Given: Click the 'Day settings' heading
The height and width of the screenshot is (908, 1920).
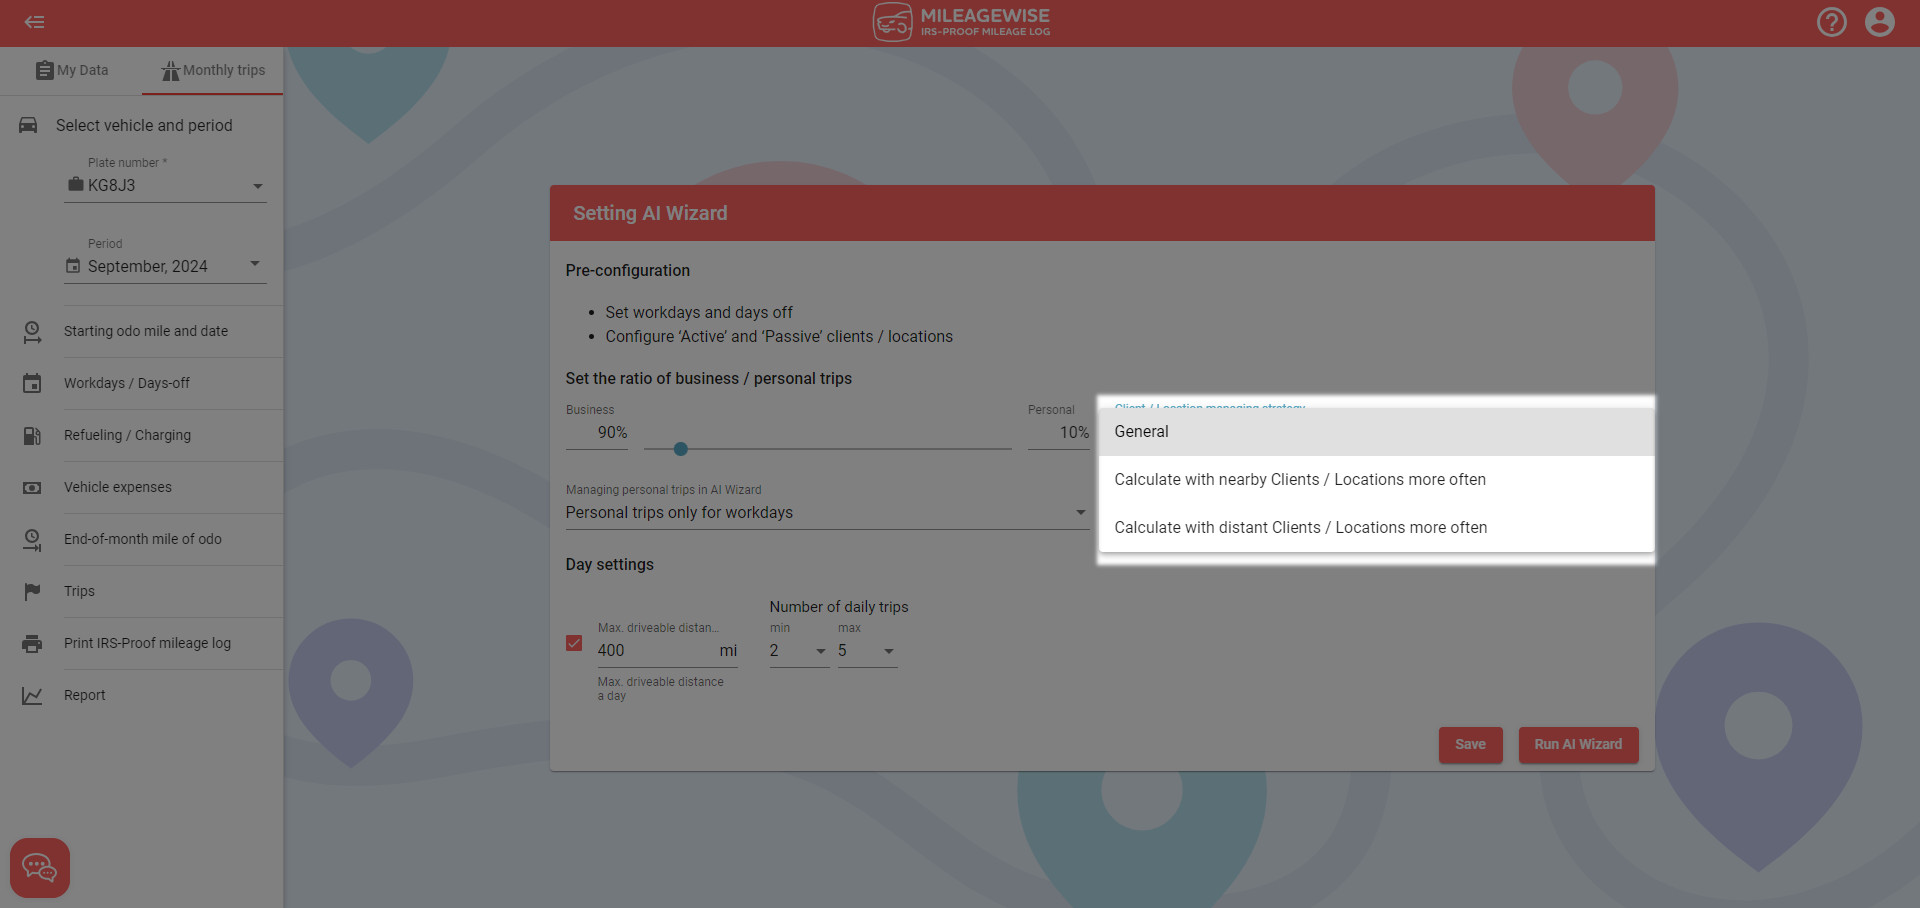Looking at the screenshot, I should pos(610,564).
